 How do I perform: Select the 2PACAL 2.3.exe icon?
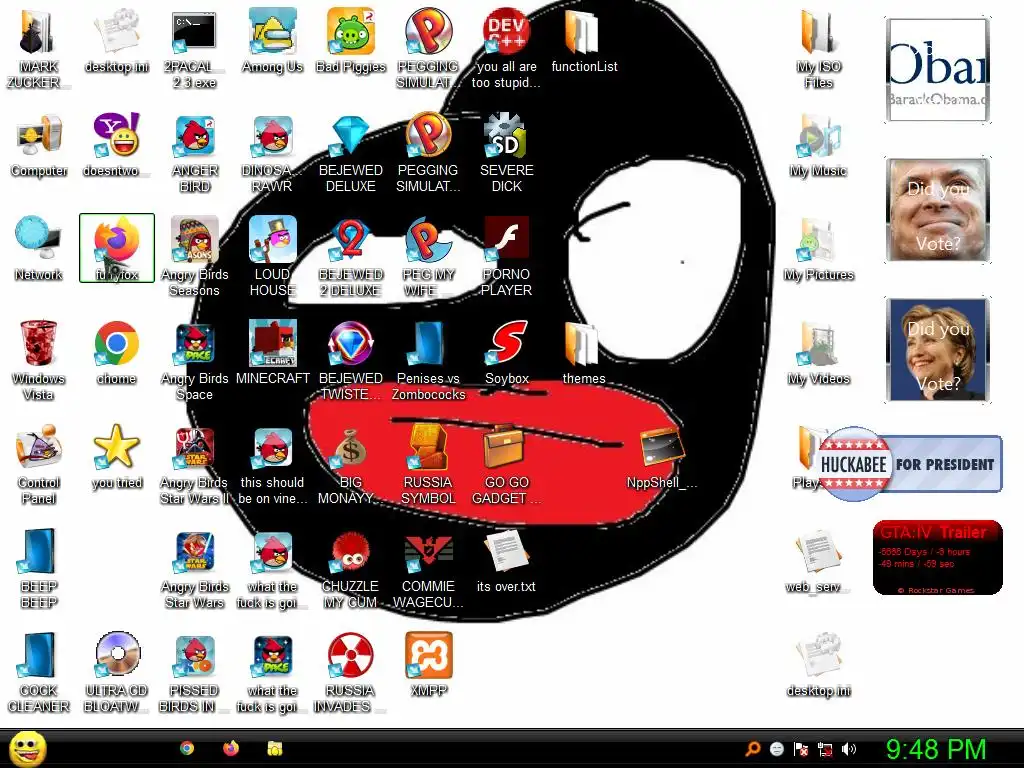click(194, 49)
